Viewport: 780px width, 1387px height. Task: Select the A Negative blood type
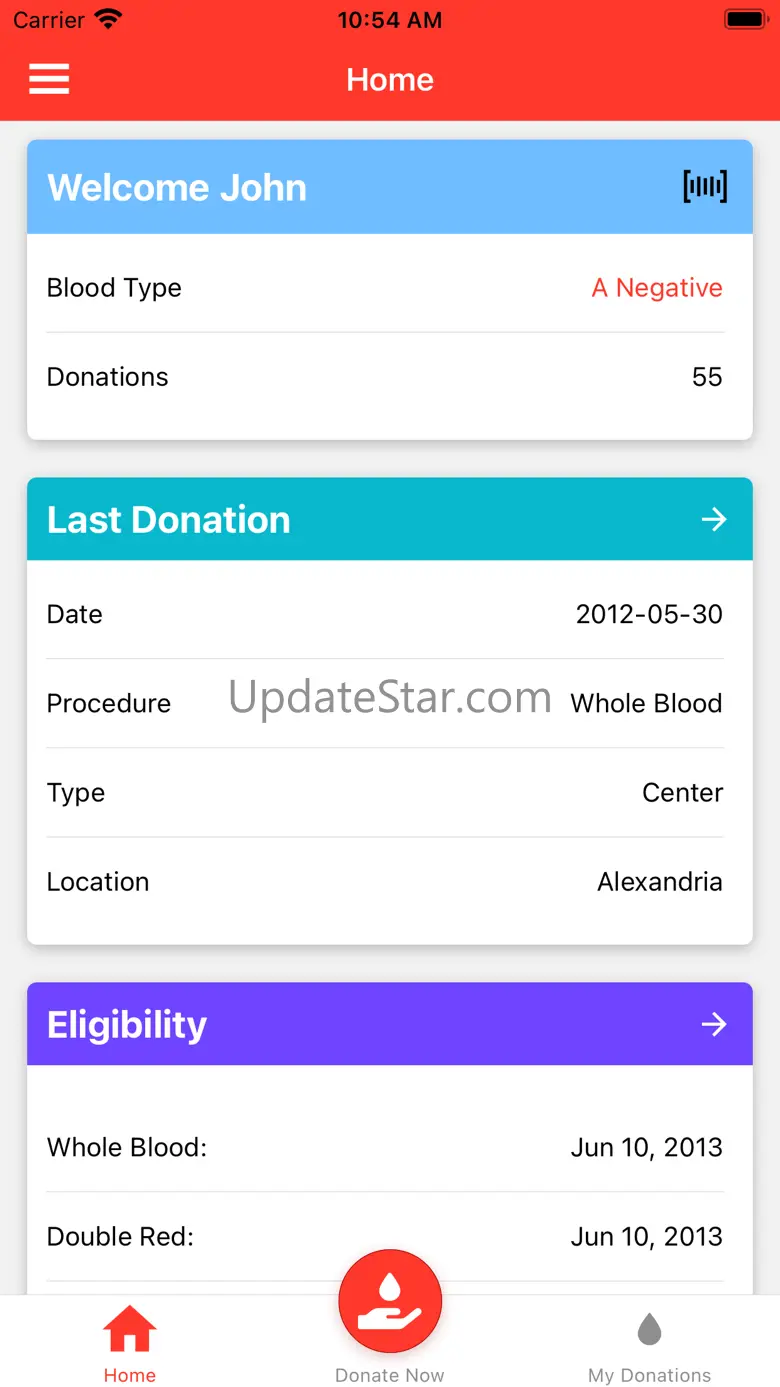click(657, 288)
